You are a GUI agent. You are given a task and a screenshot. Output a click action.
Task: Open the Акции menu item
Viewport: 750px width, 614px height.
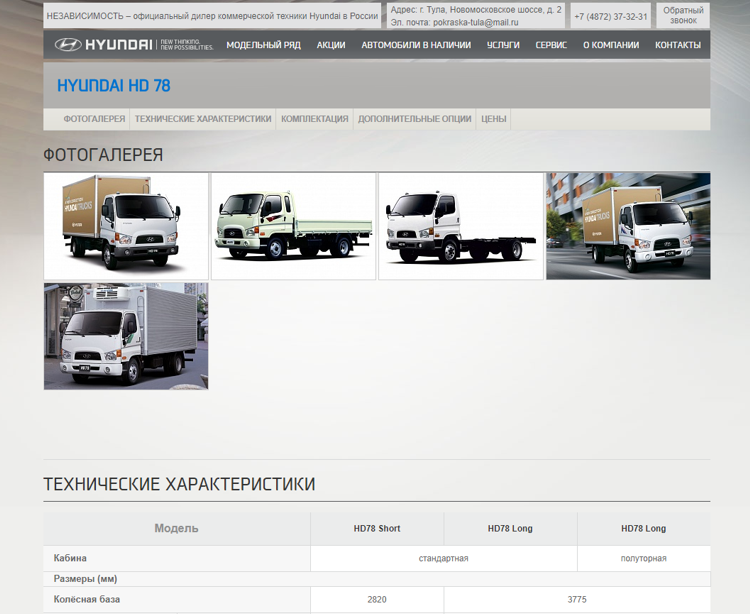(331, 45)
